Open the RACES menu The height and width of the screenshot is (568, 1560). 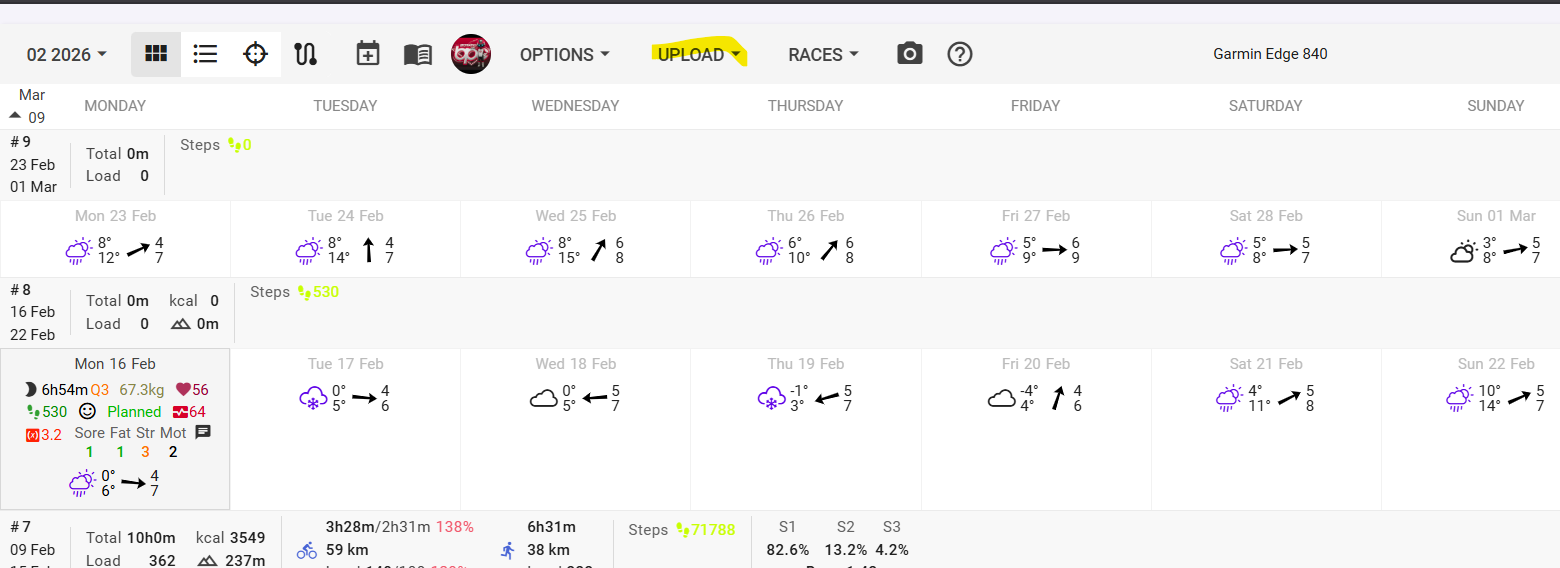click(823, 55)
